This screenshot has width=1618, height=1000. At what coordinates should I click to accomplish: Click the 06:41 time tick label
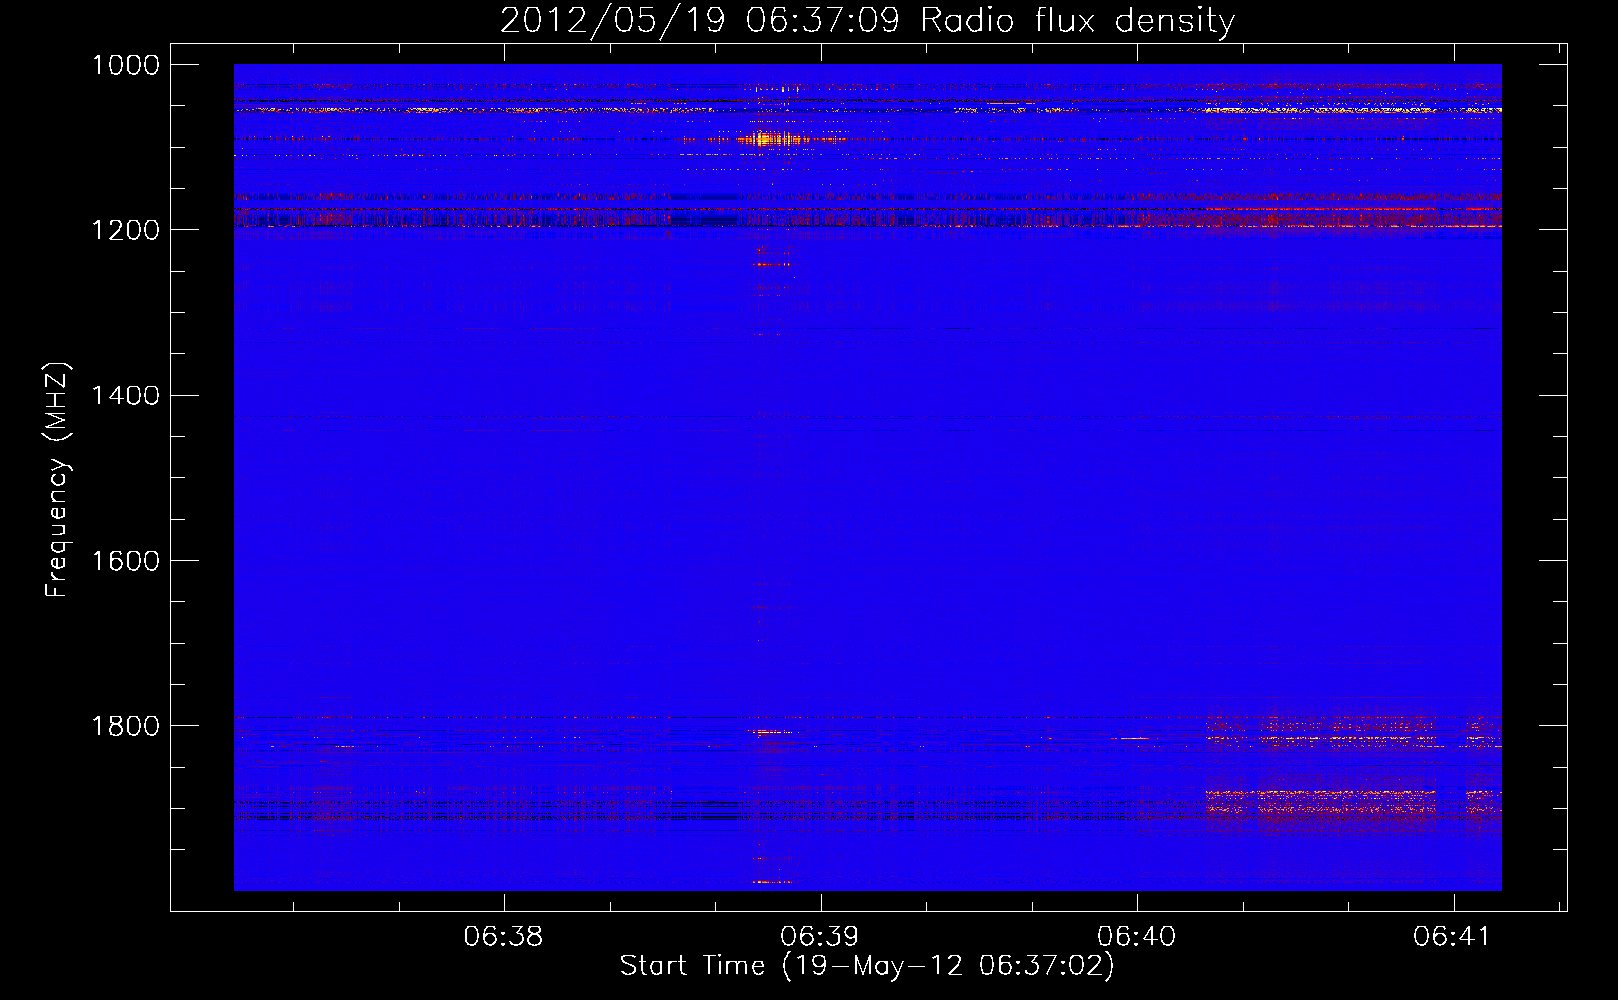point(1453,936)
